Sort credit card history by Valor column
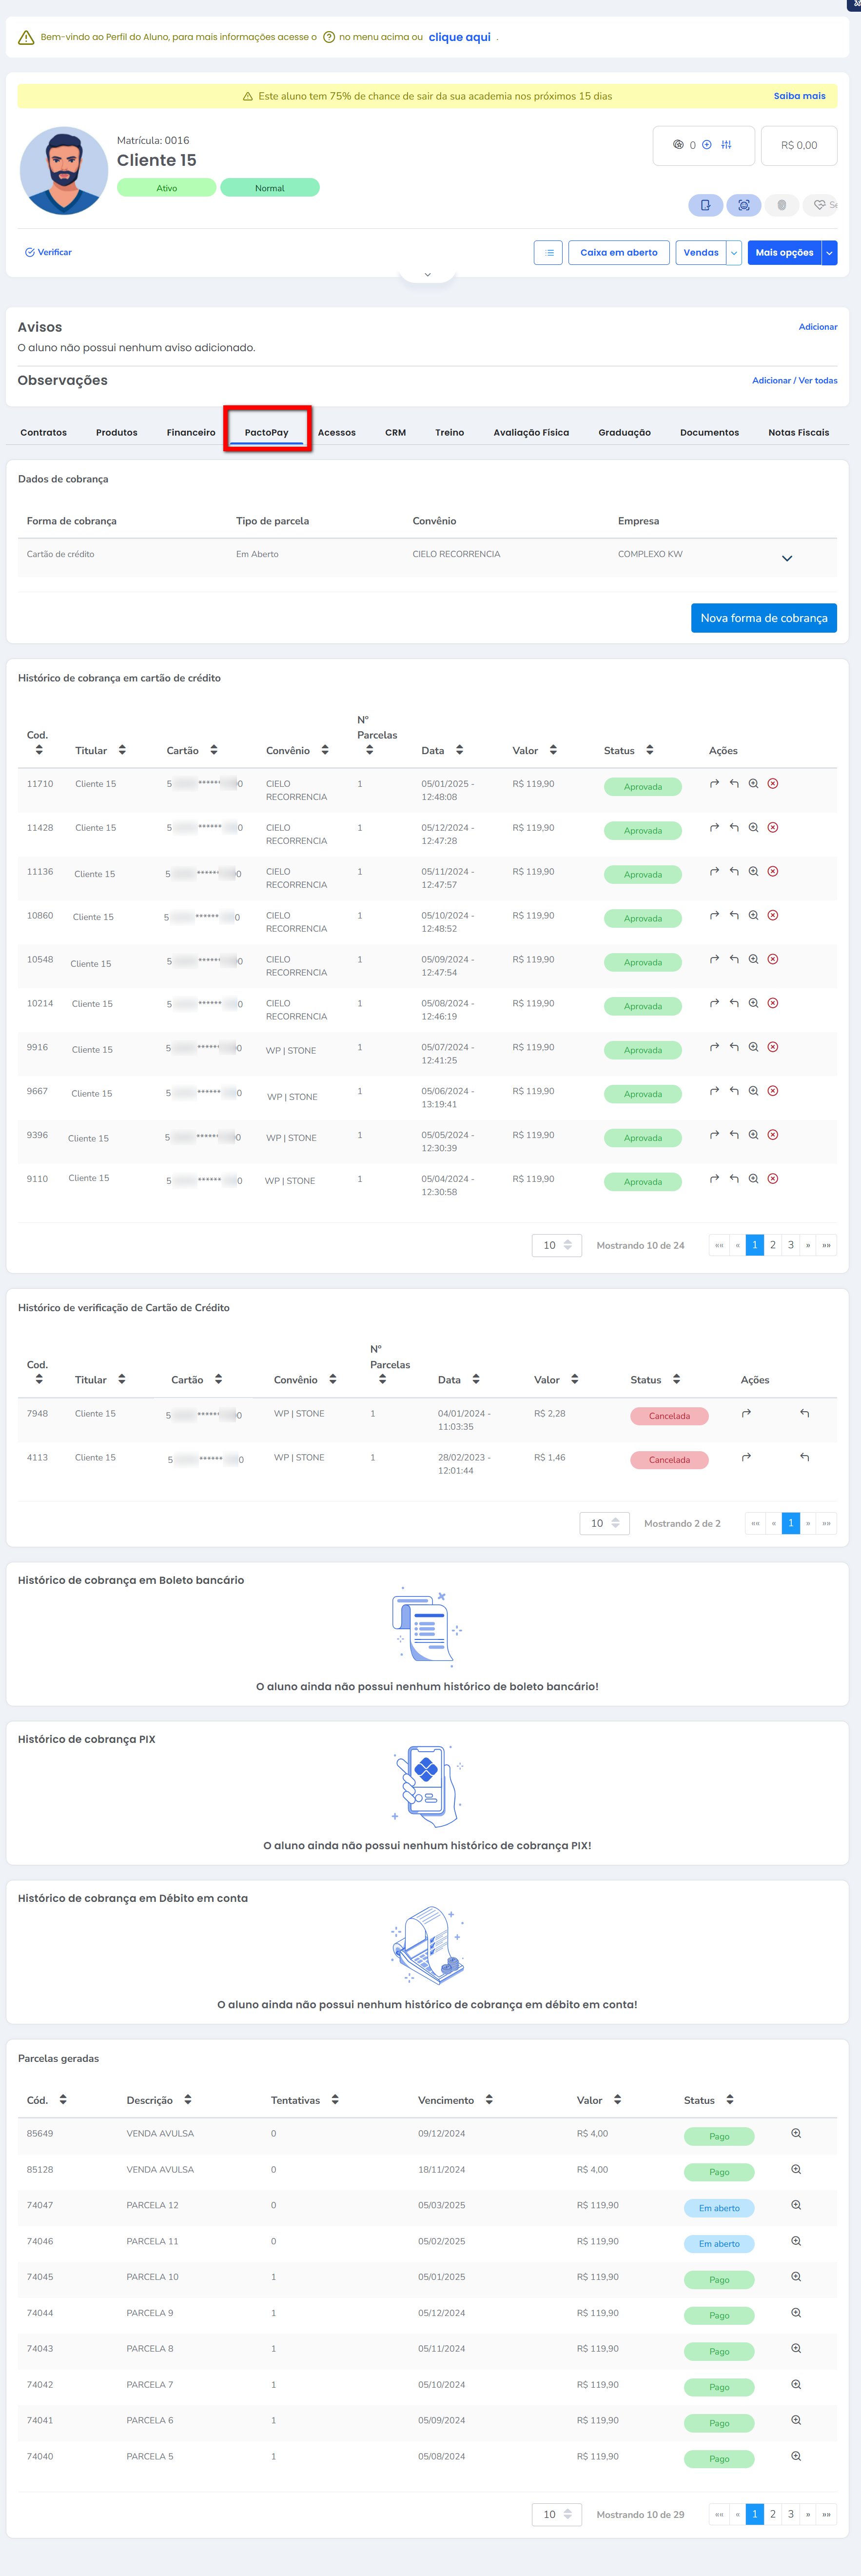The width and height of the screenshot is (861, 2576). click(x=553, y=750)
